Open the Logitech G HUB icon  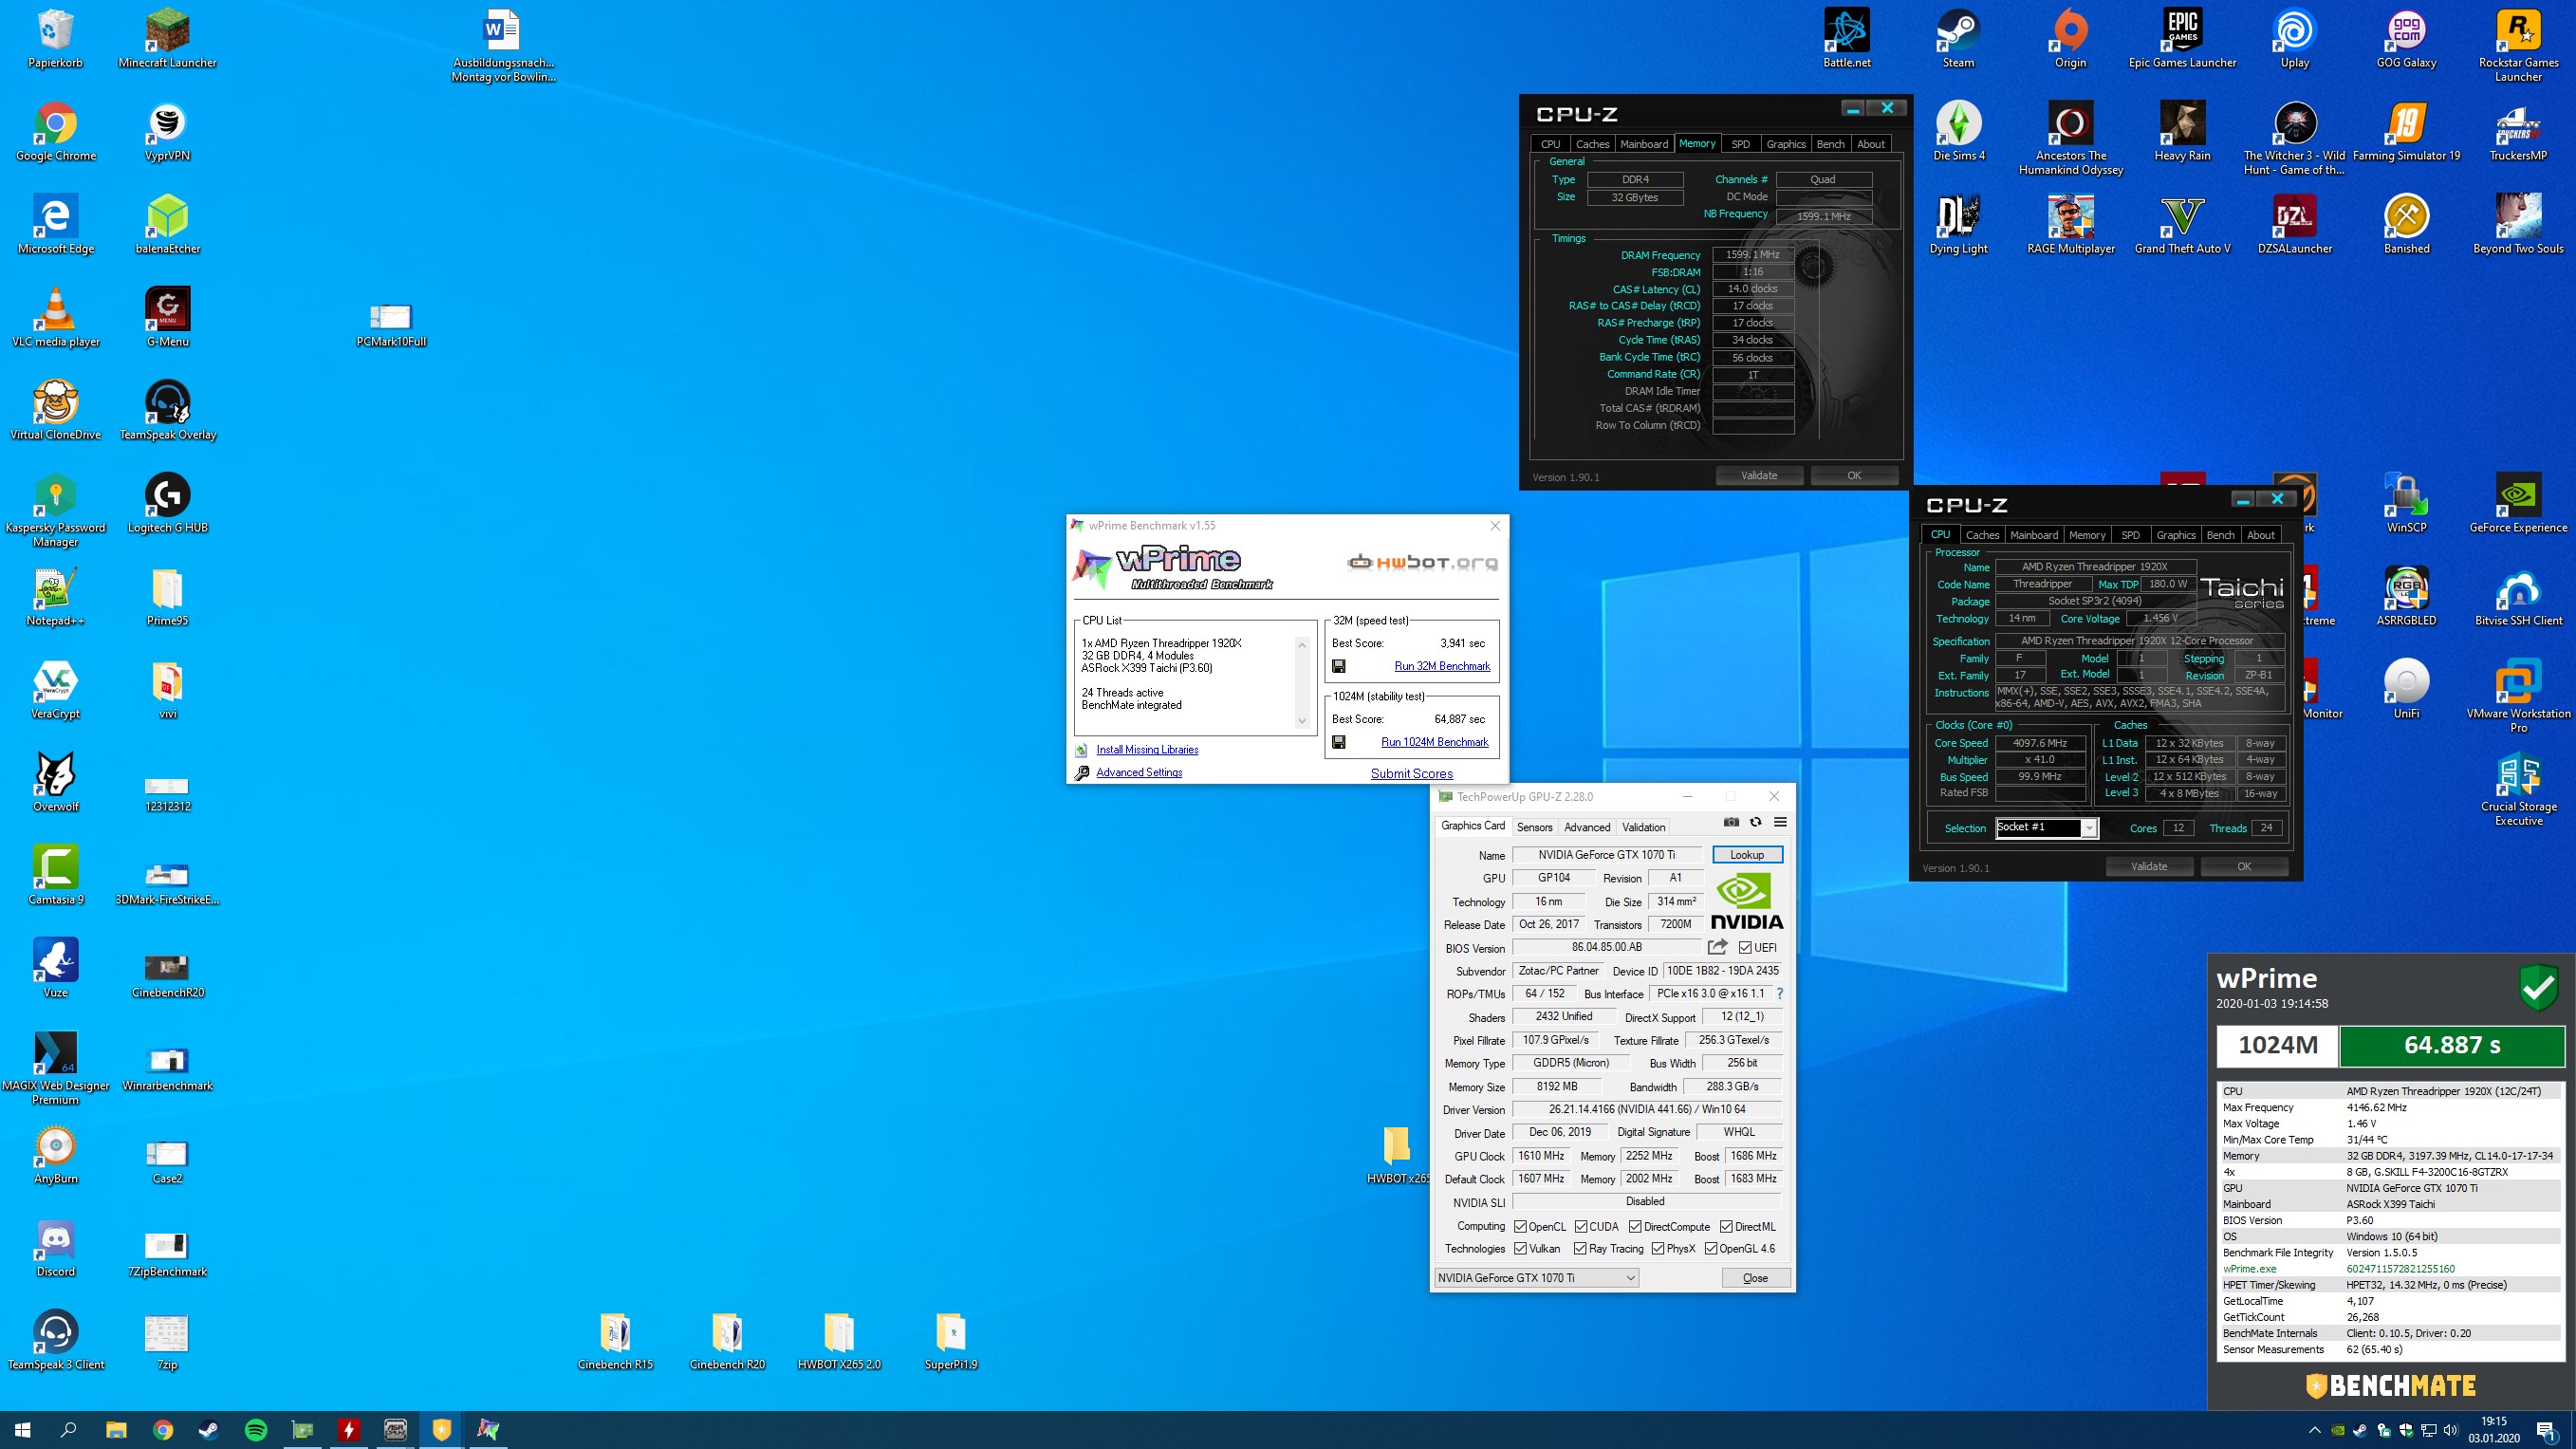[x=167, y=505]
